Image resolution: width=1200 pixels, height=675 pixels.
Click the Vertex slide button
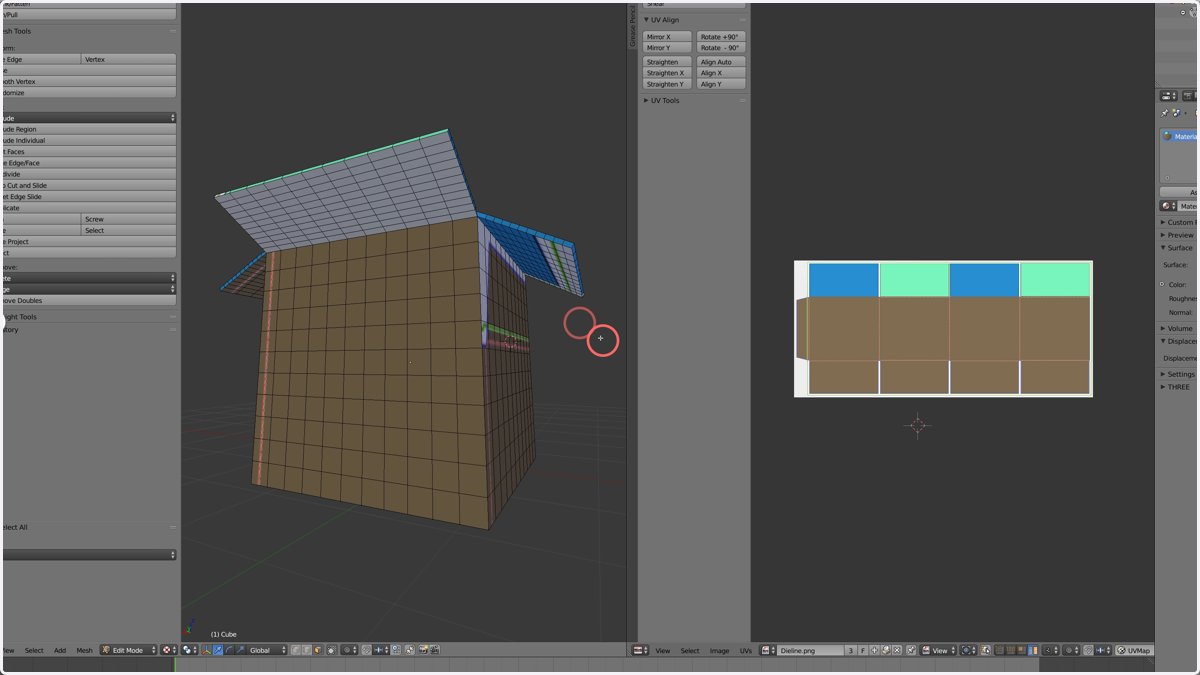(x=128, y=59)
